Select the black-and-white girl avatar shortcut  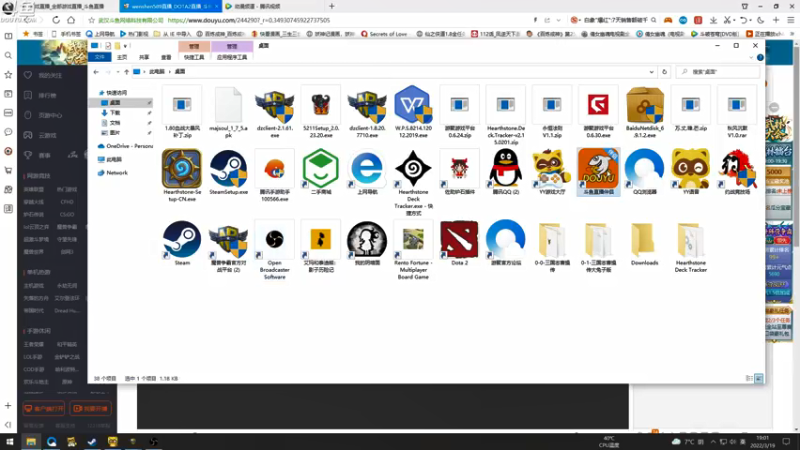click(x=367, y=240)
